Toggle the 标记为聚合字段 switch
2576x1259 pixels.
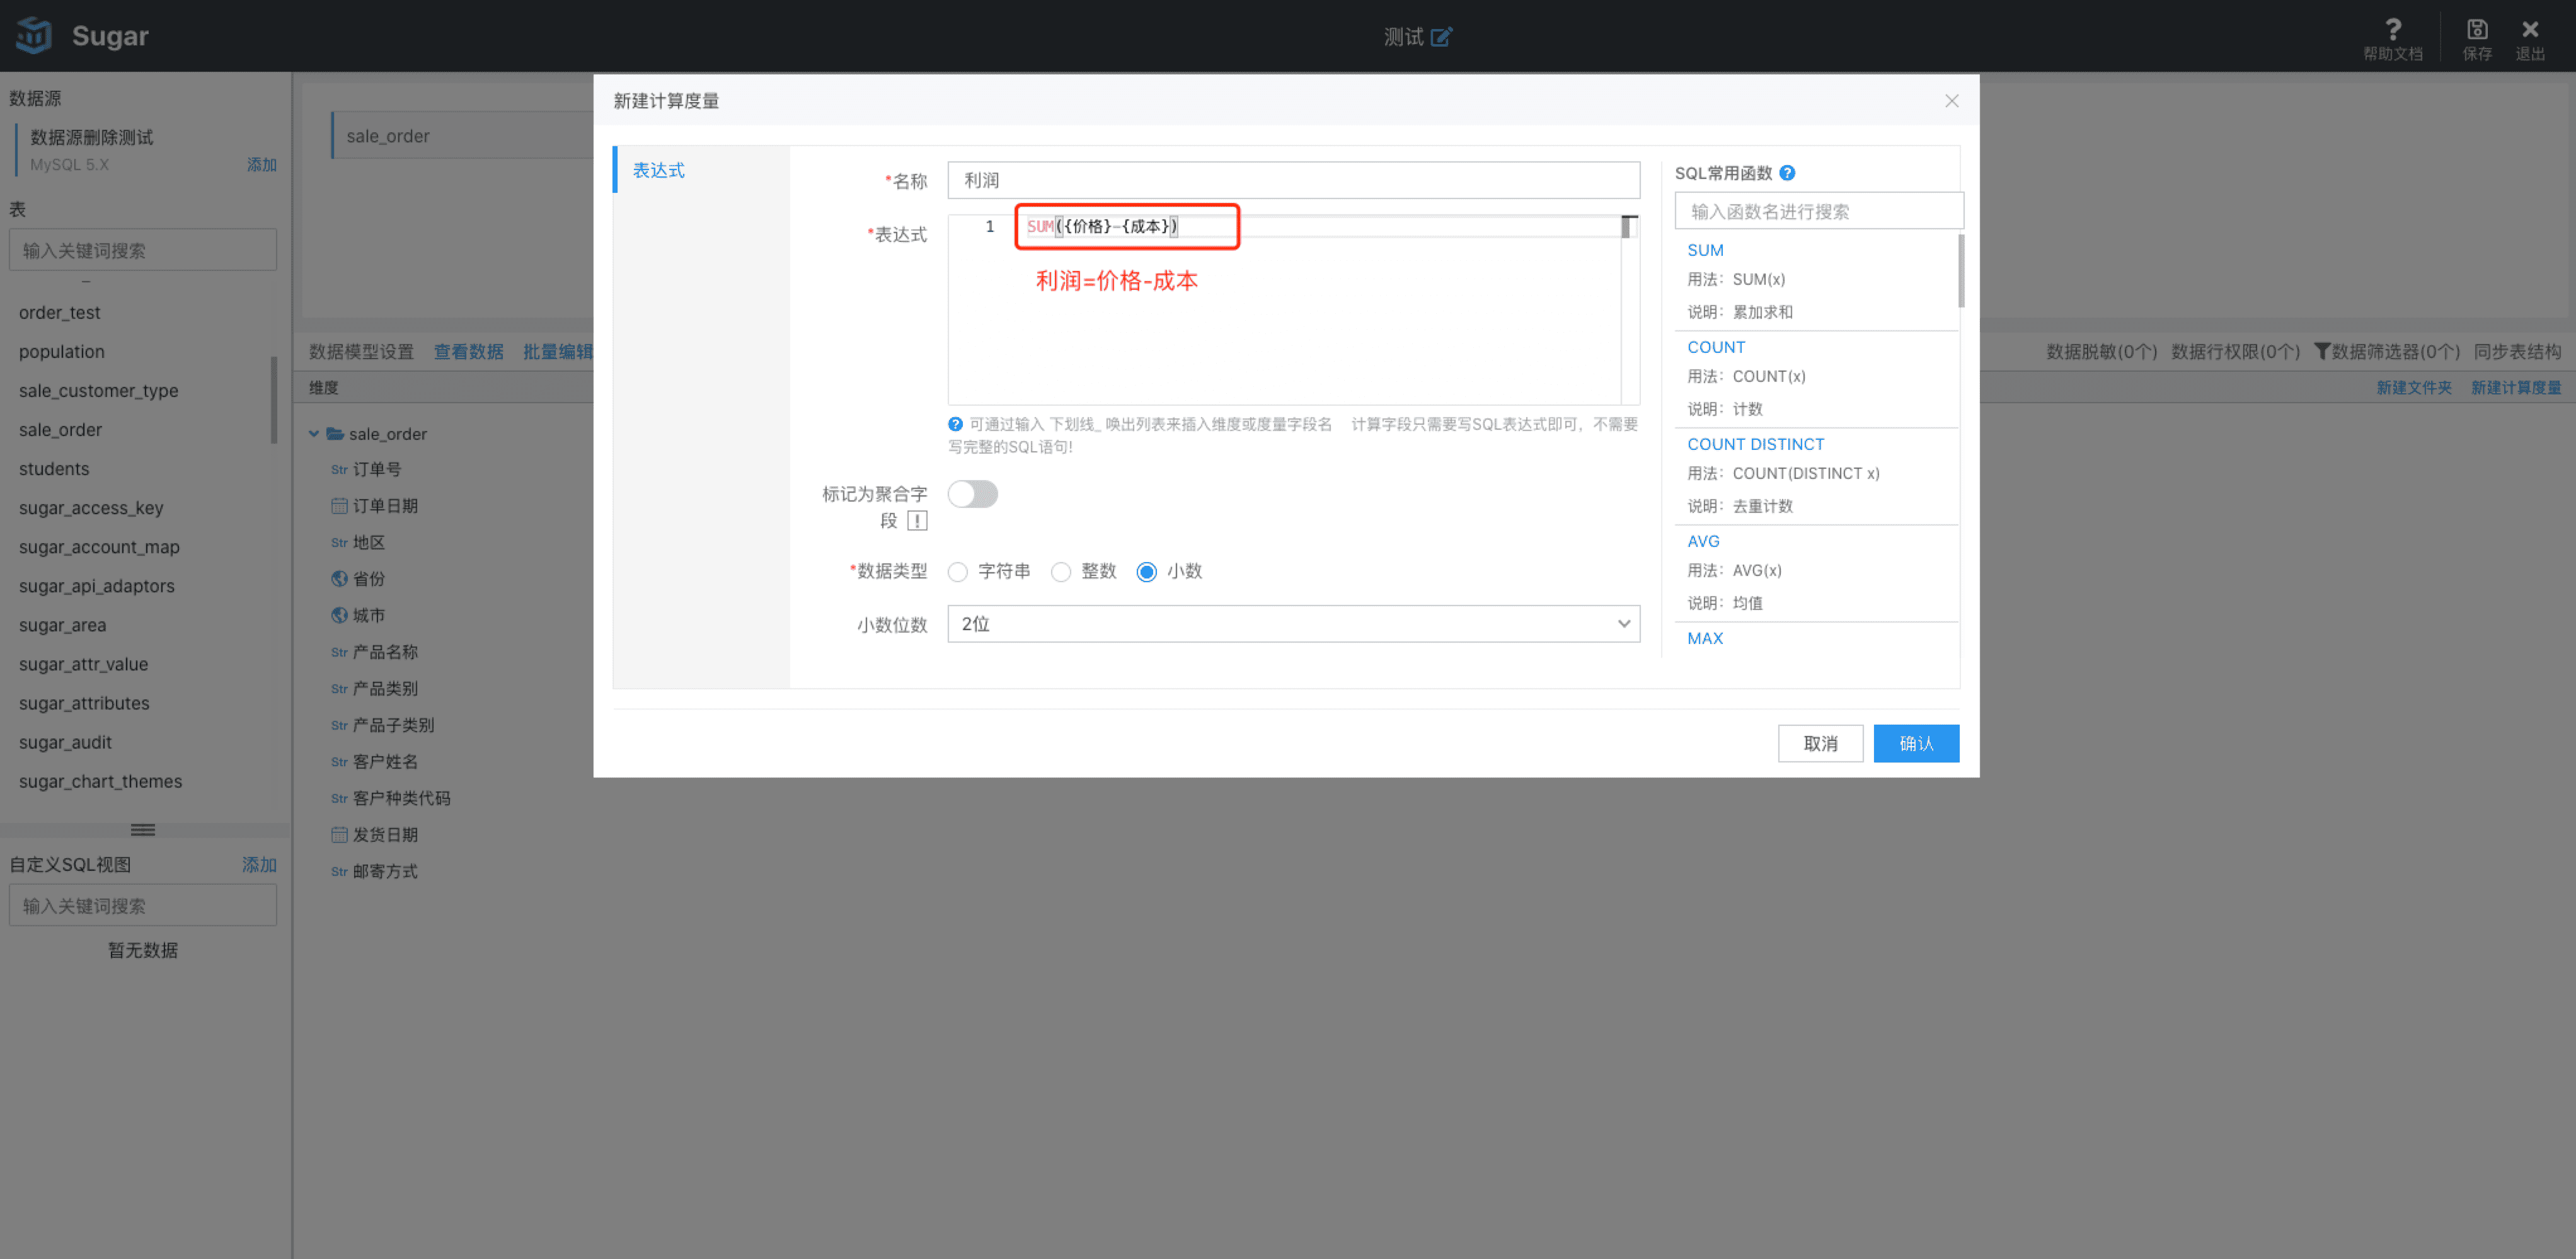[x=972, y=494]
